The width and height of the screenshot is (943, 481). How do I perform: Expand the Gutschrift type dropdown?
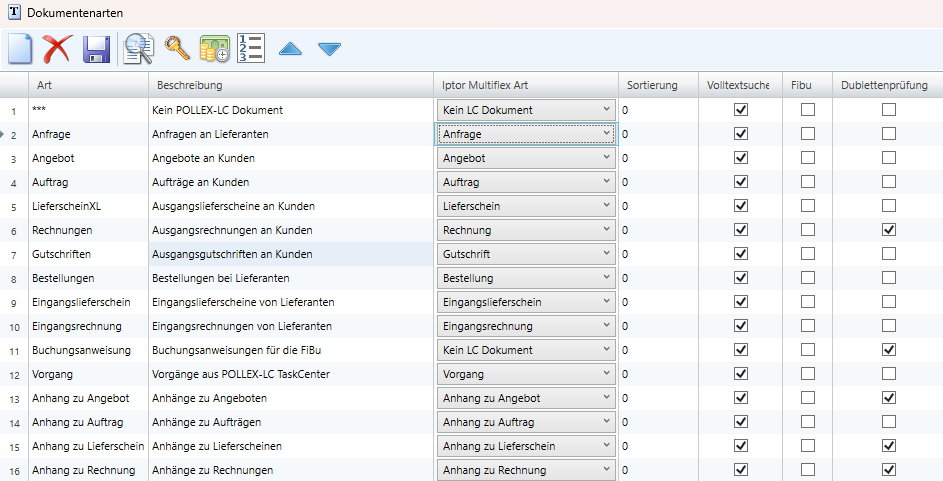(x=526, y=254)
